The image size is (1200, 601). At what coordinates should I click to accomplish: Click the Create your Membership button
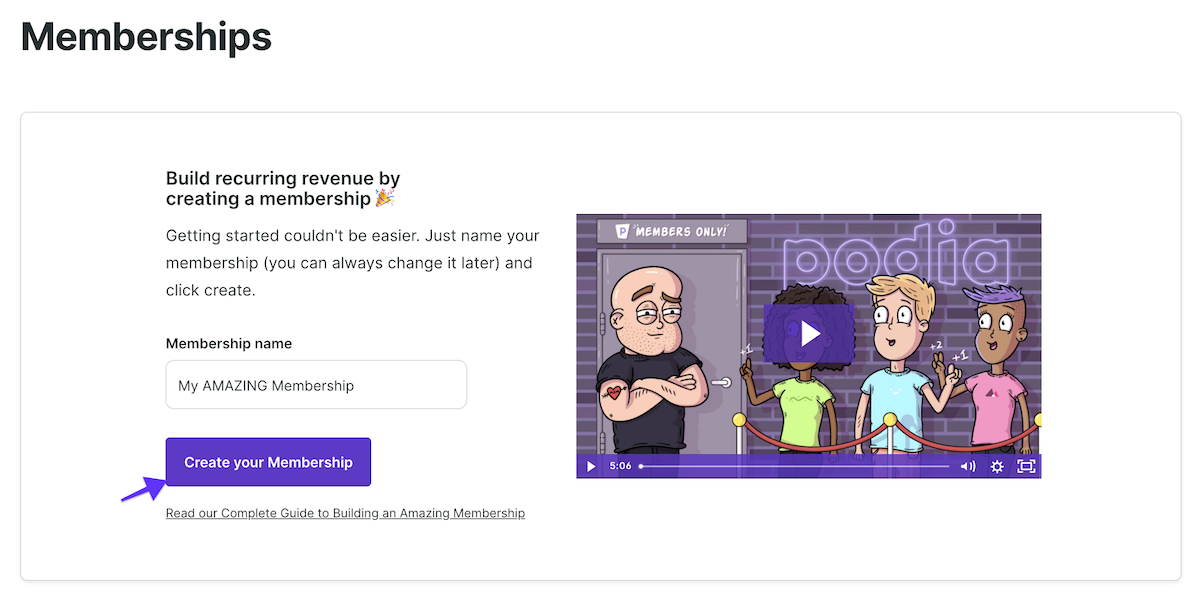[x=268, y=462]
